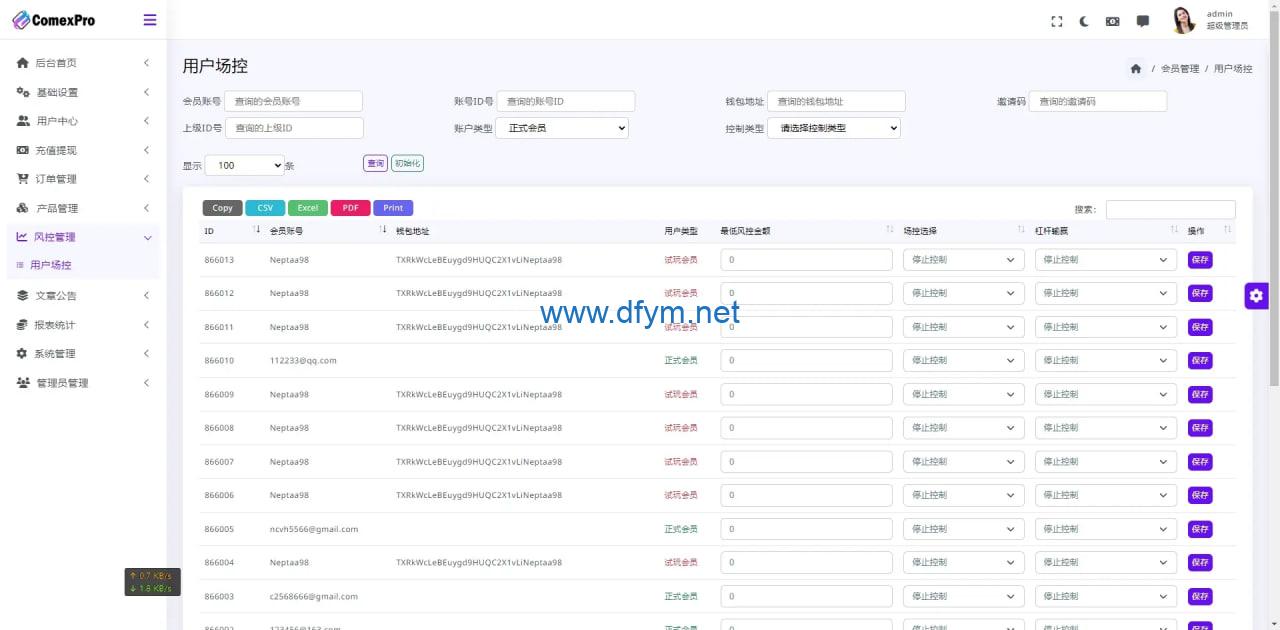
Task: Click the Copy export button
Action: 222,208
